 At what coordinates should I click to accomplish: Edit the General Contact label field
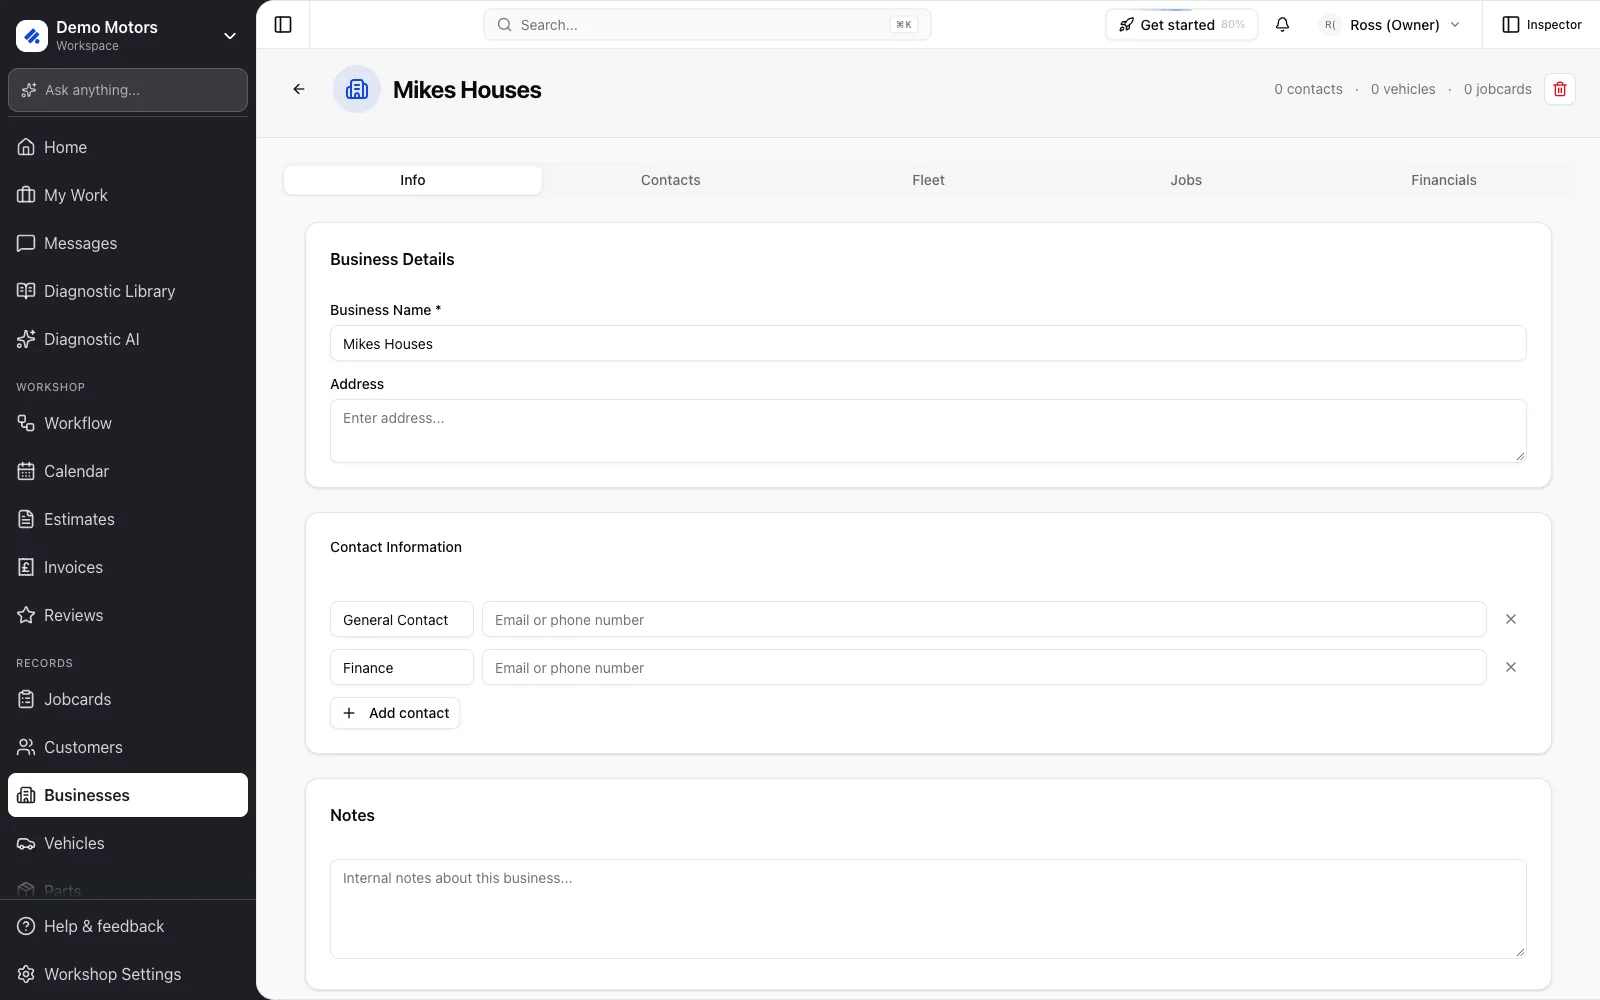(402, 619)
